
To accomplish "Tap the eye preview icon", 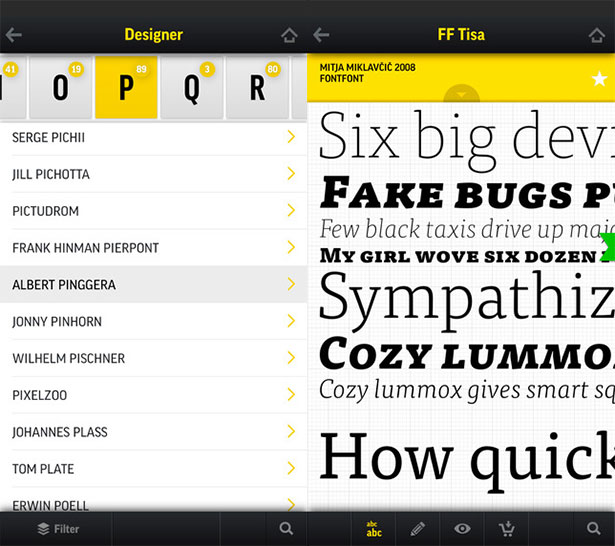I will [x=462, y=529].
